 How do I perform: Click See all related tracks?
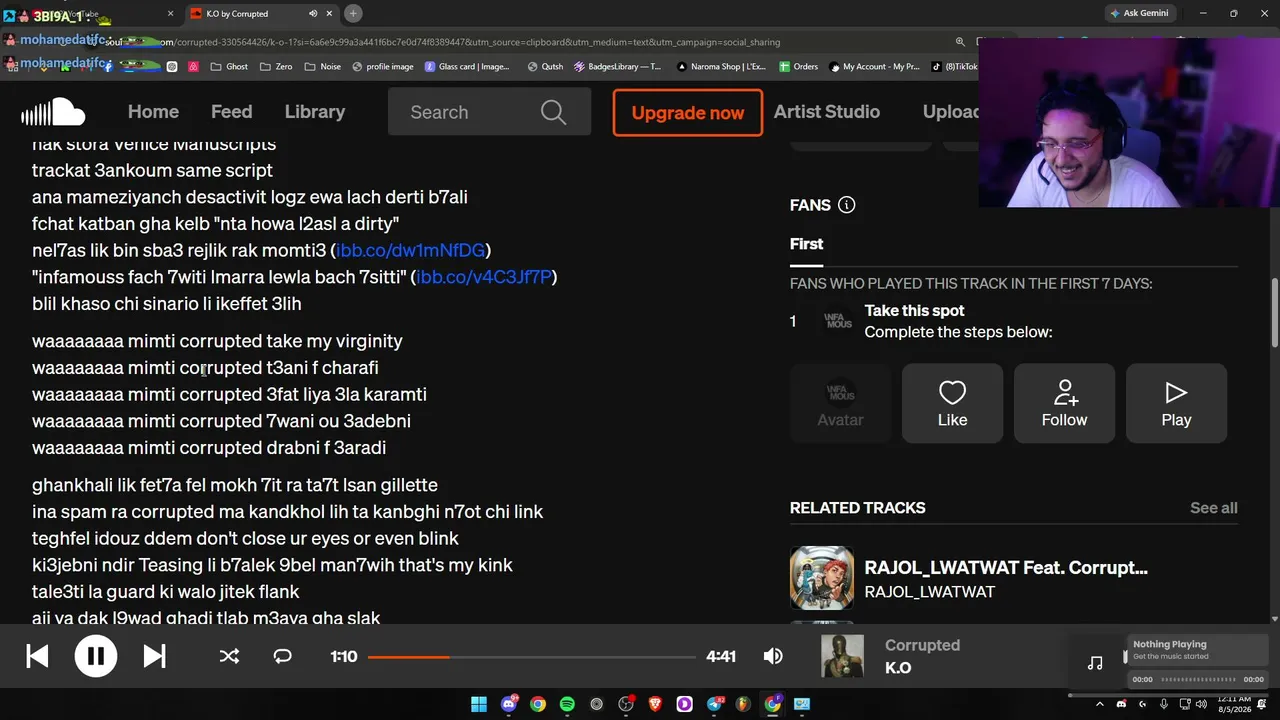tap(1213, 508)
